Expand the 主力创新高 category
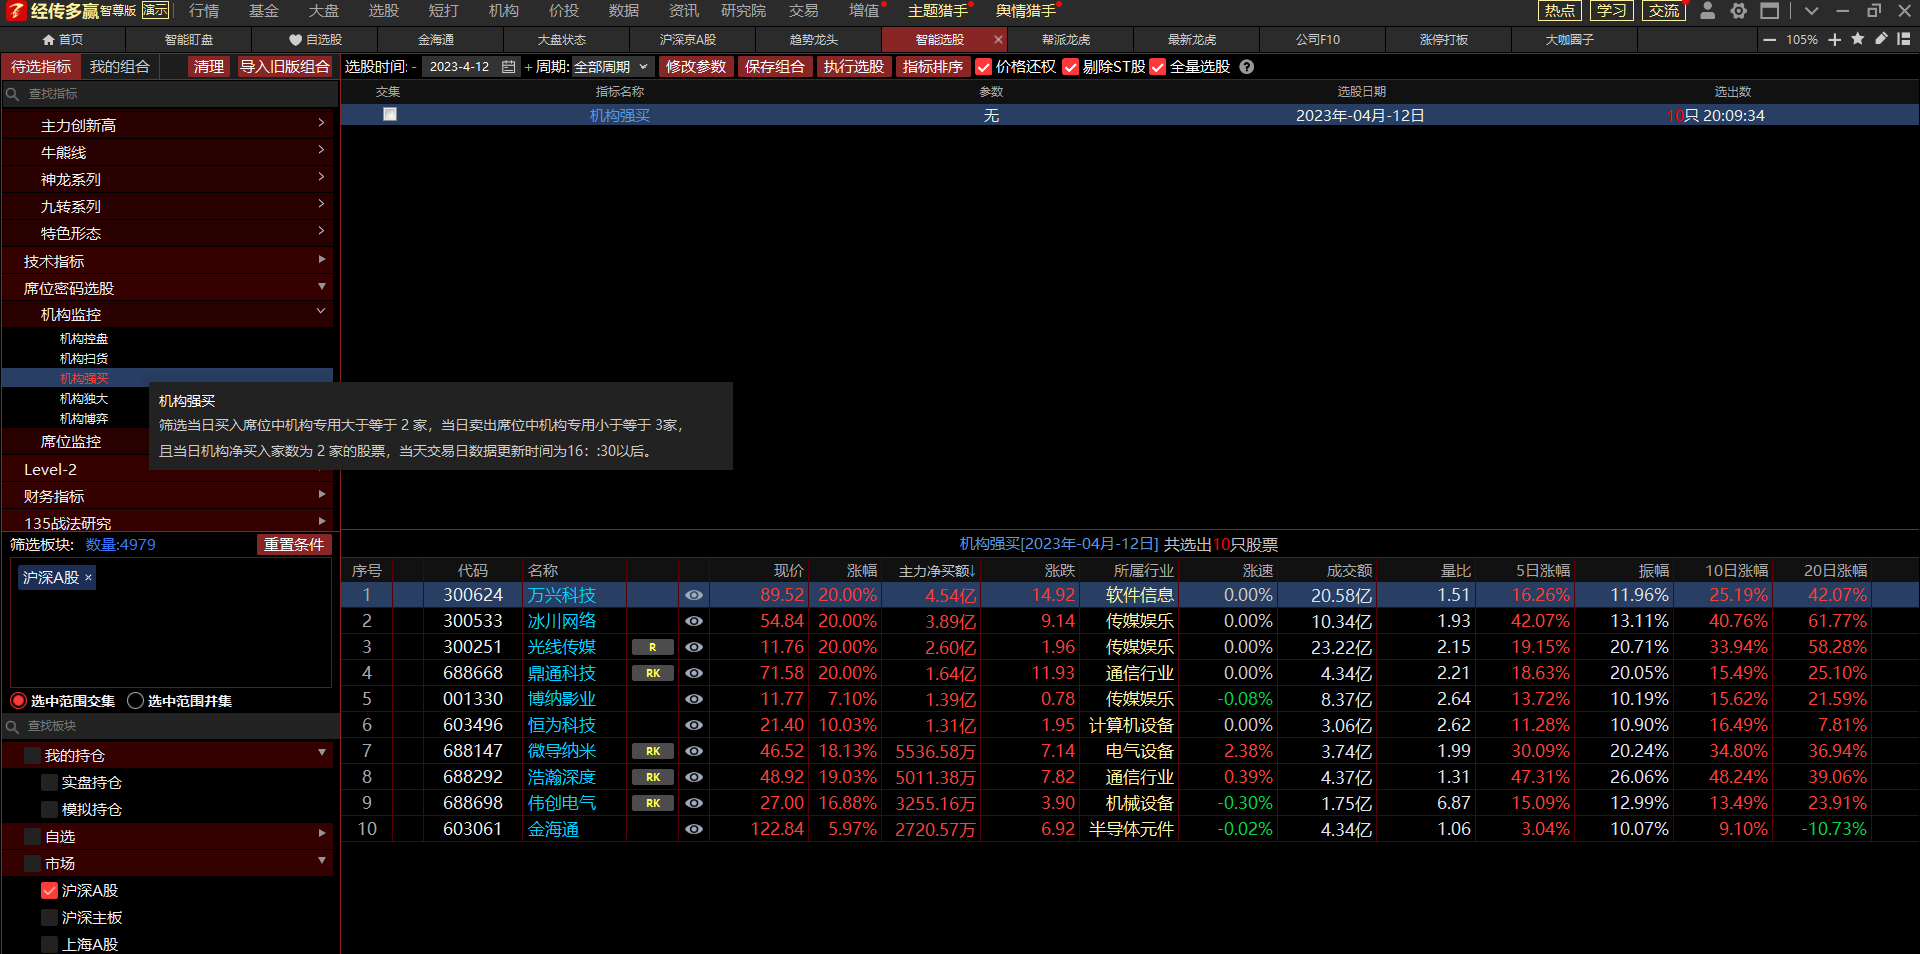This screenshot has height=954, width=1920. coord(321,123)
